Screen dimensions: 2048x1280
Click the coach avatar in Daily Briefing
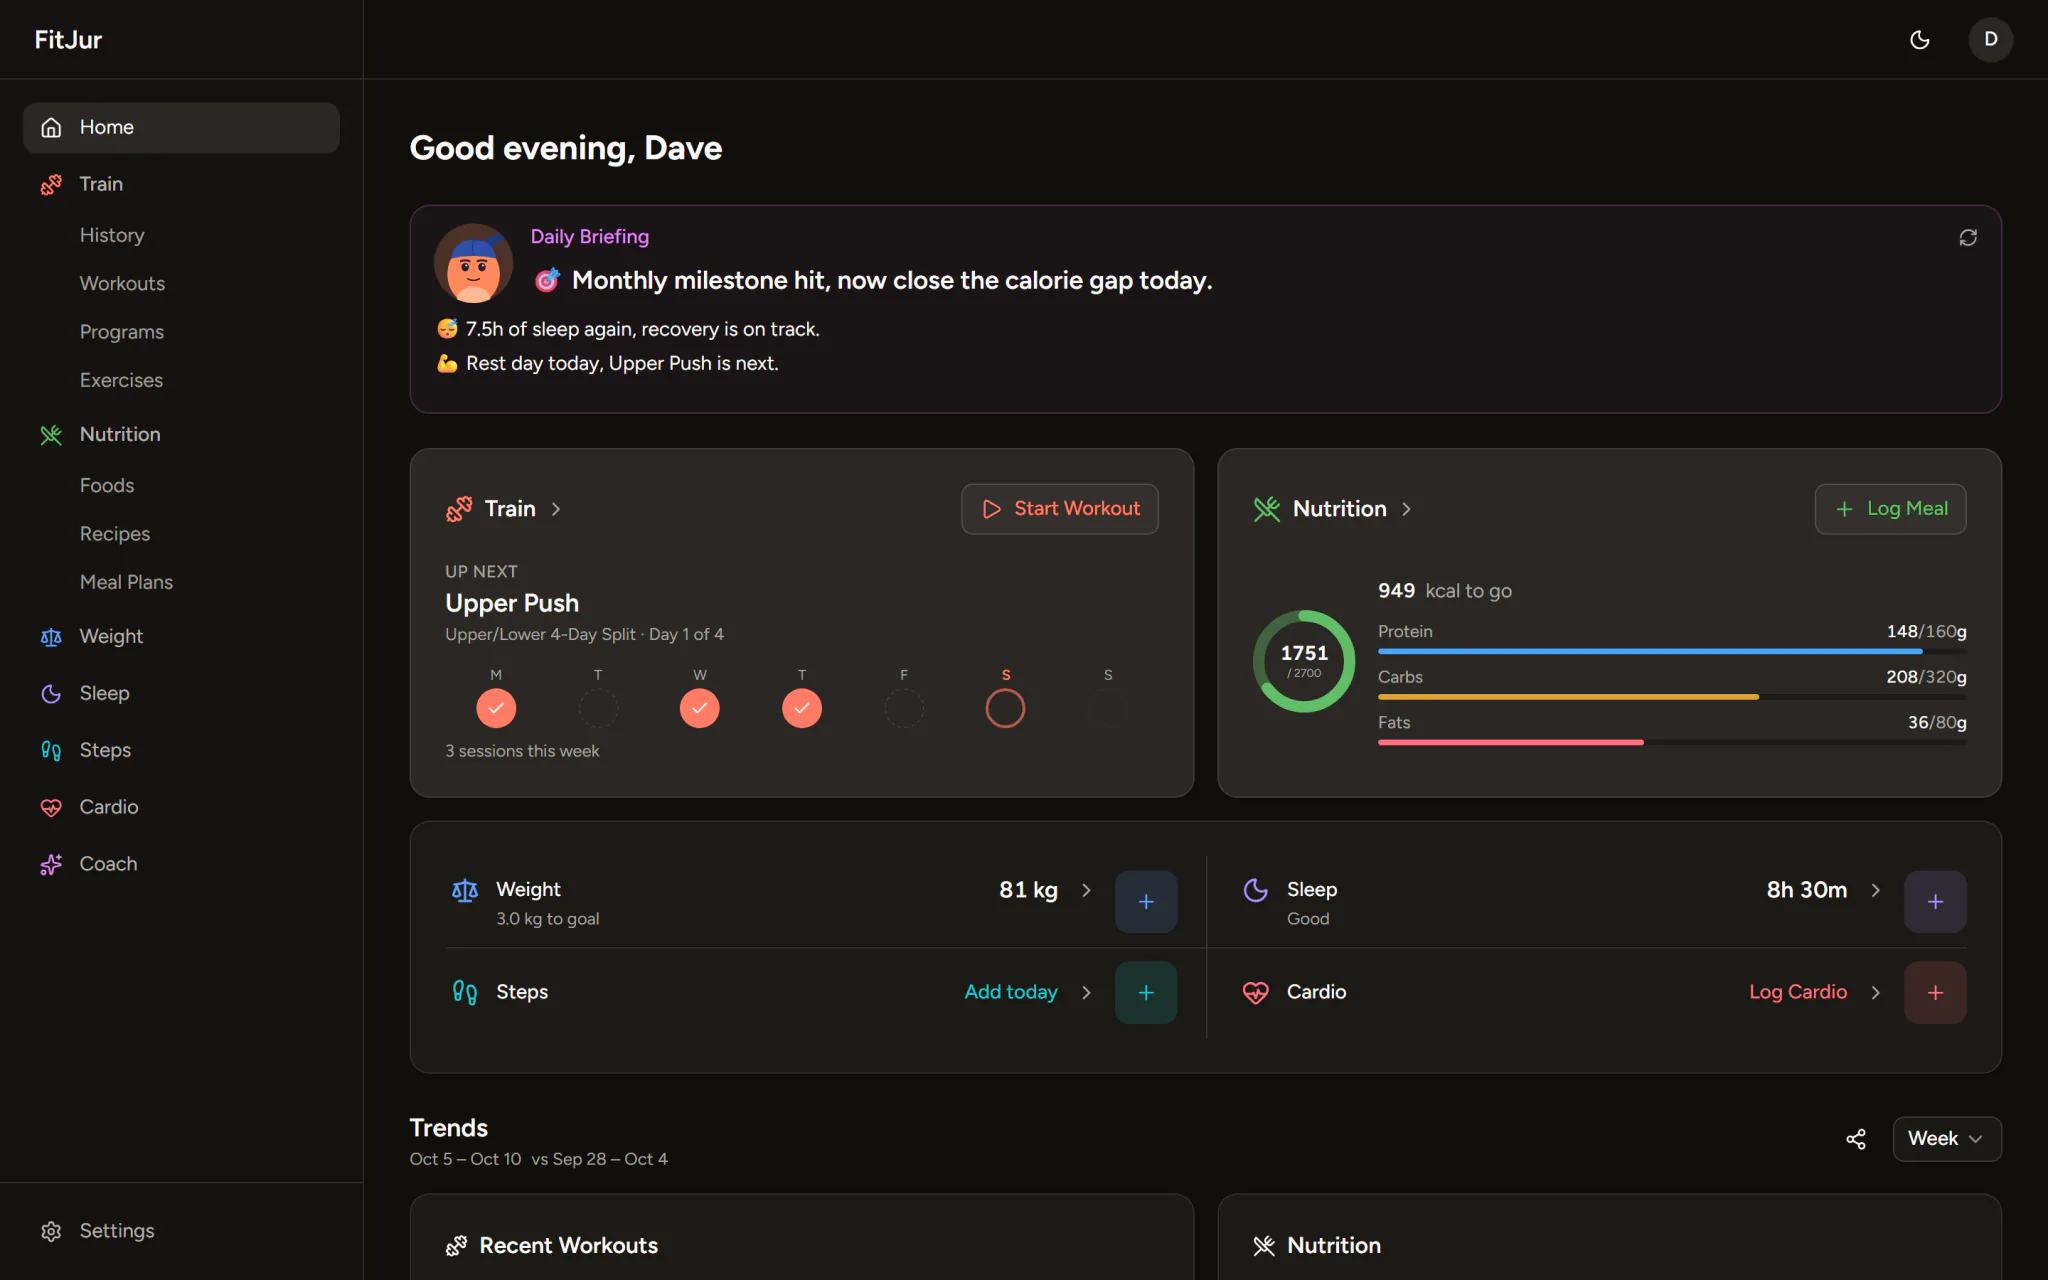[473, 263]
